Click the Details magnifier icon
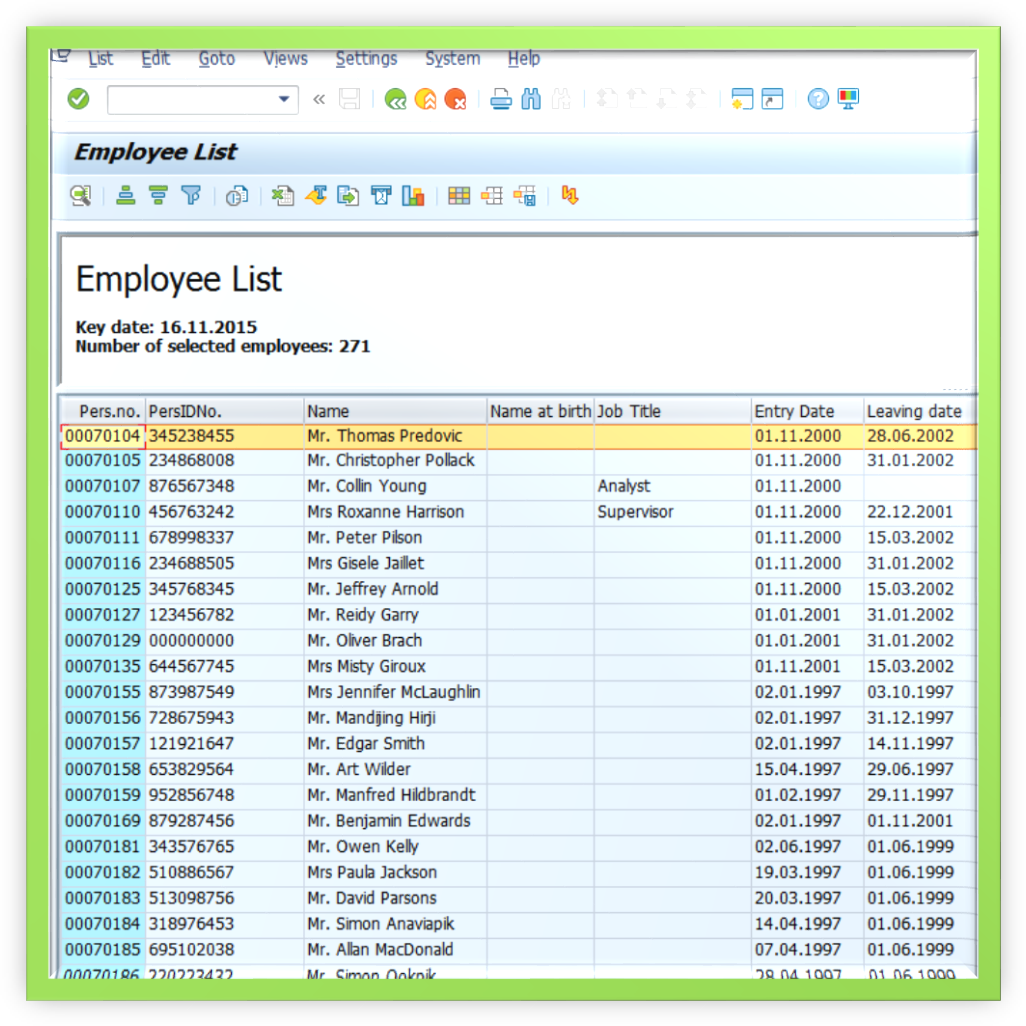This screenshot has width=1026, height=1026. pos(80,196)
